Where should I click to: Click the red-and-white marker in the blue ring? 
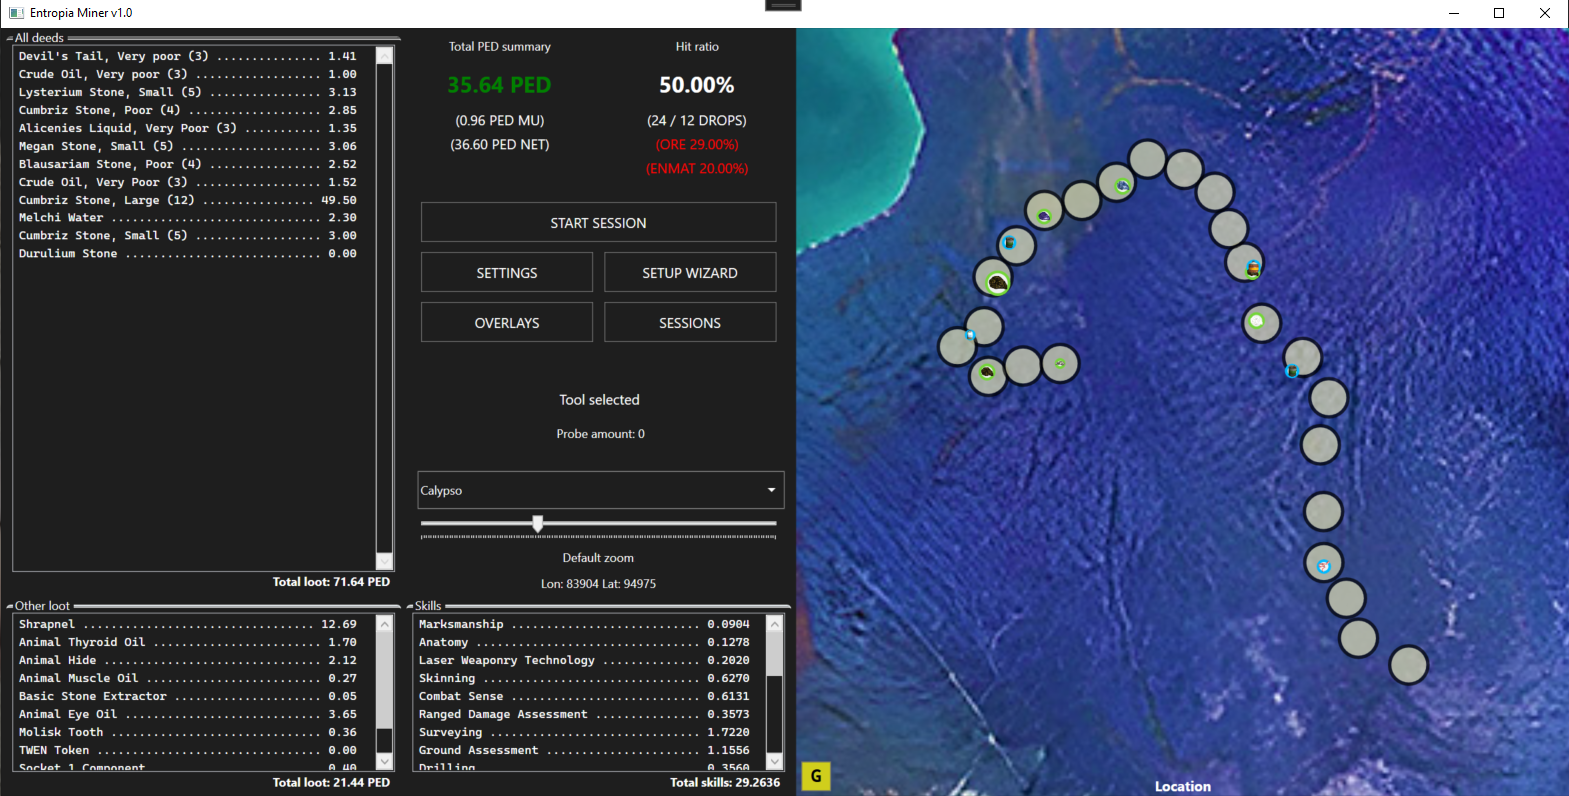1323,566
